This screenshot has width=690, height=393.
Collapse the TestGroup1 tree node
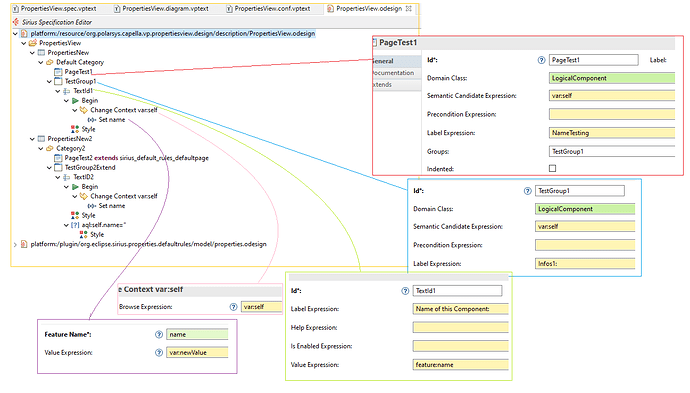tap(49, 81)
